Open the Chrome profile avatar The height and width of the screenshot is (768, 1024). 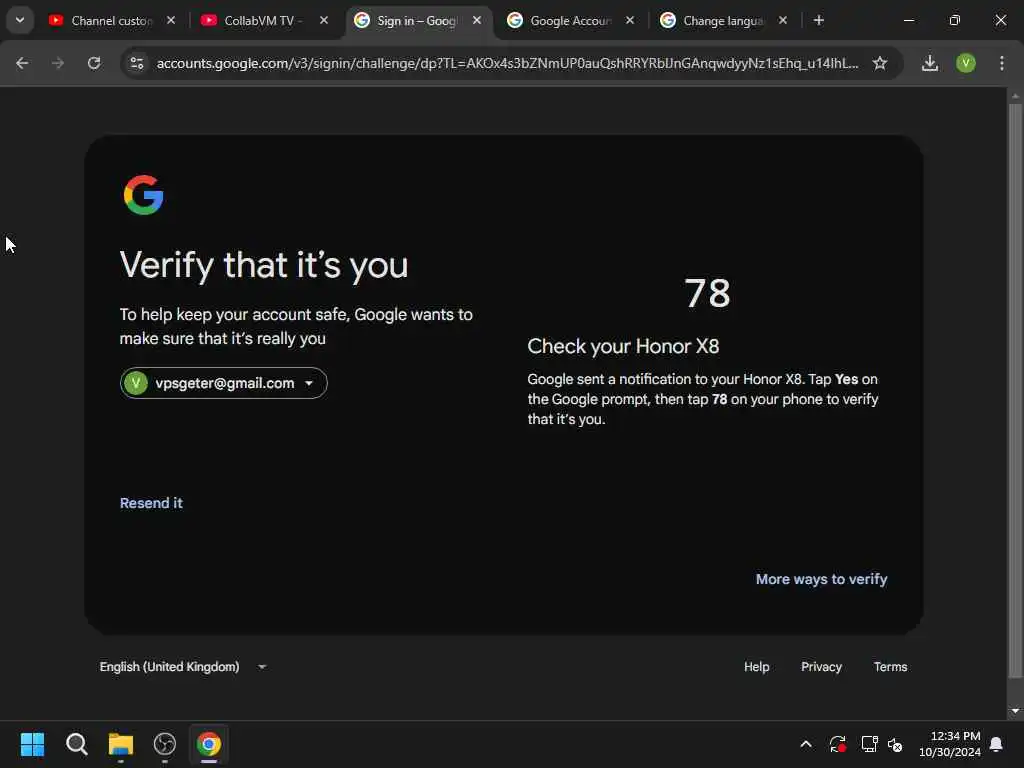point(966,63)
